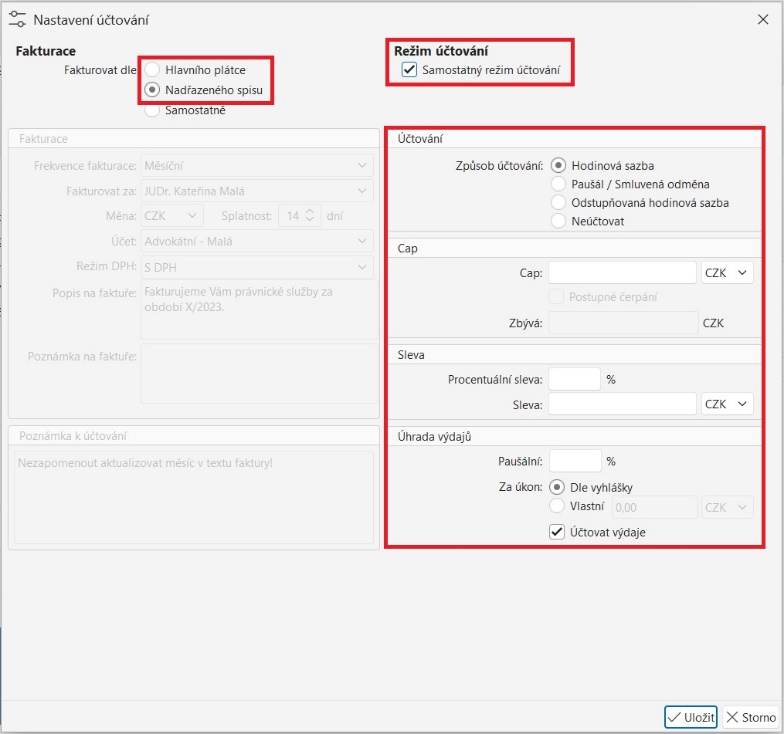The height and width of the screenshot is (734, 784).
Task: Click the Cap amount input field
Action: coord(622,272)
